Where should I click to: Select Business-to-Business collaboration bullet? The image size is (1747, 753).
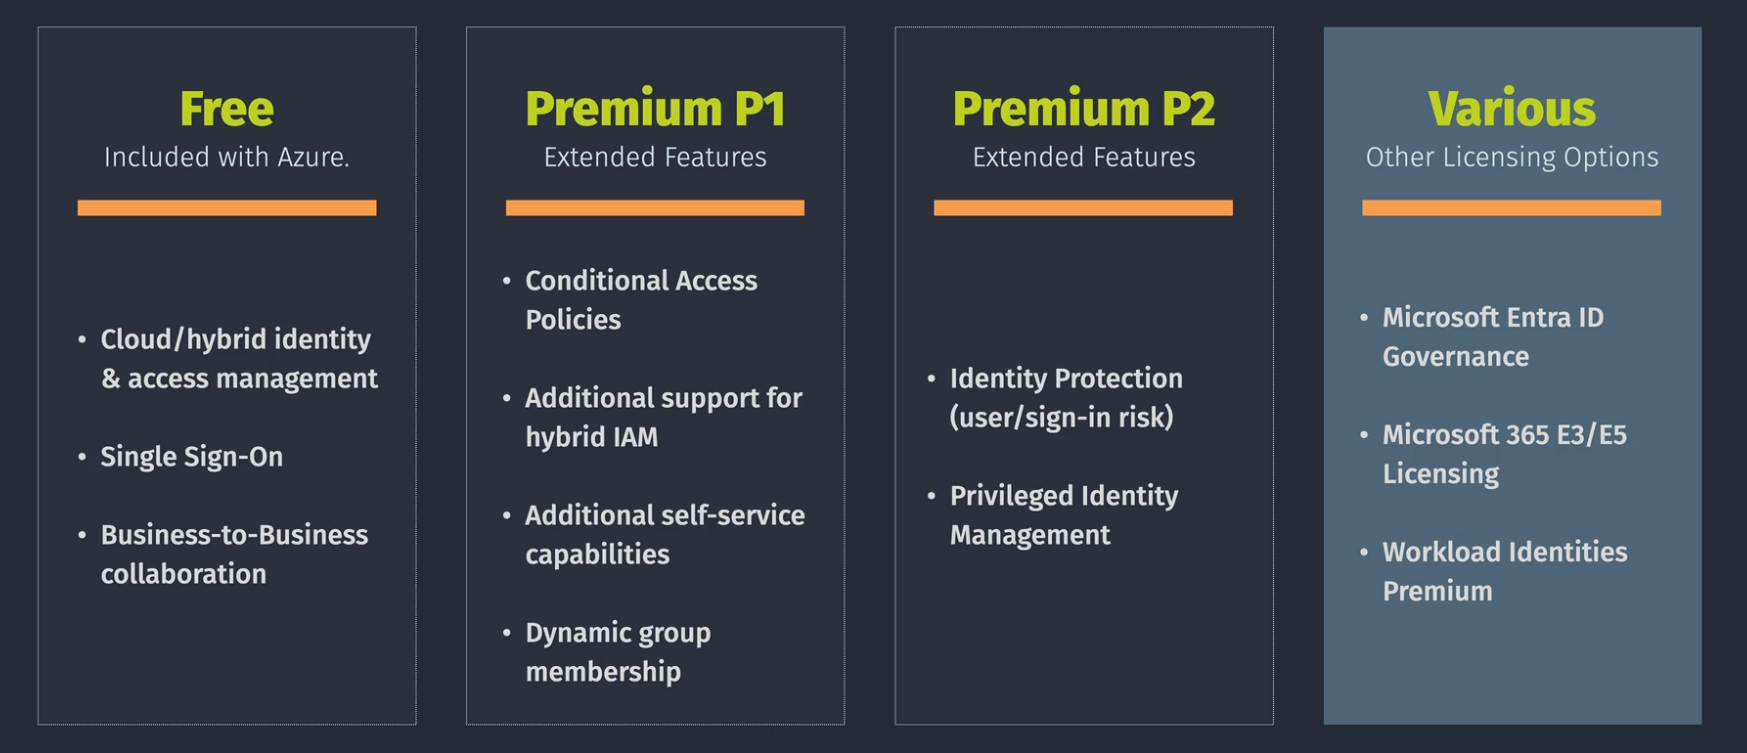[234, 554]
